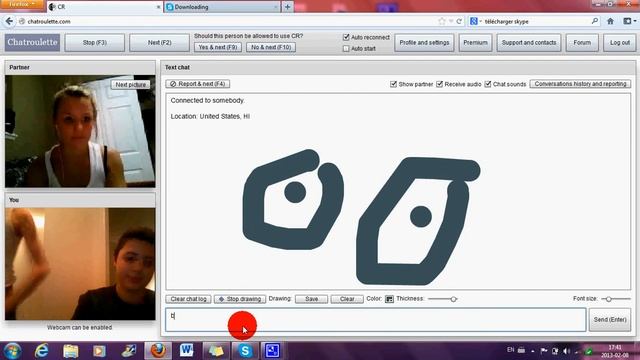Click the browser back arrow
Image resolution: width=640 pixels, height=360 pixels.
[x=9, y=21]
